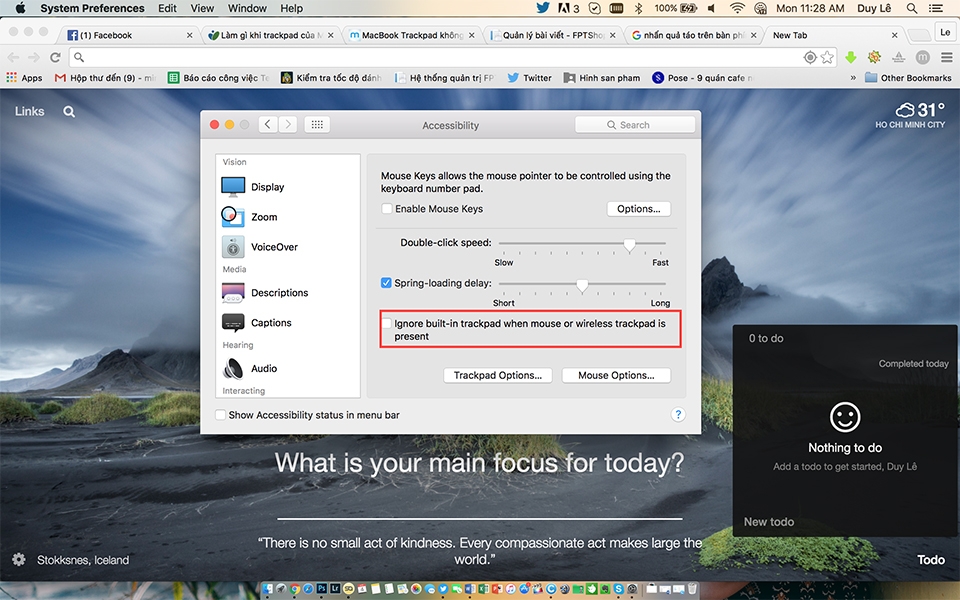
Task: Bookmark this page with the star icon
Action: click(x=827, y=57)
